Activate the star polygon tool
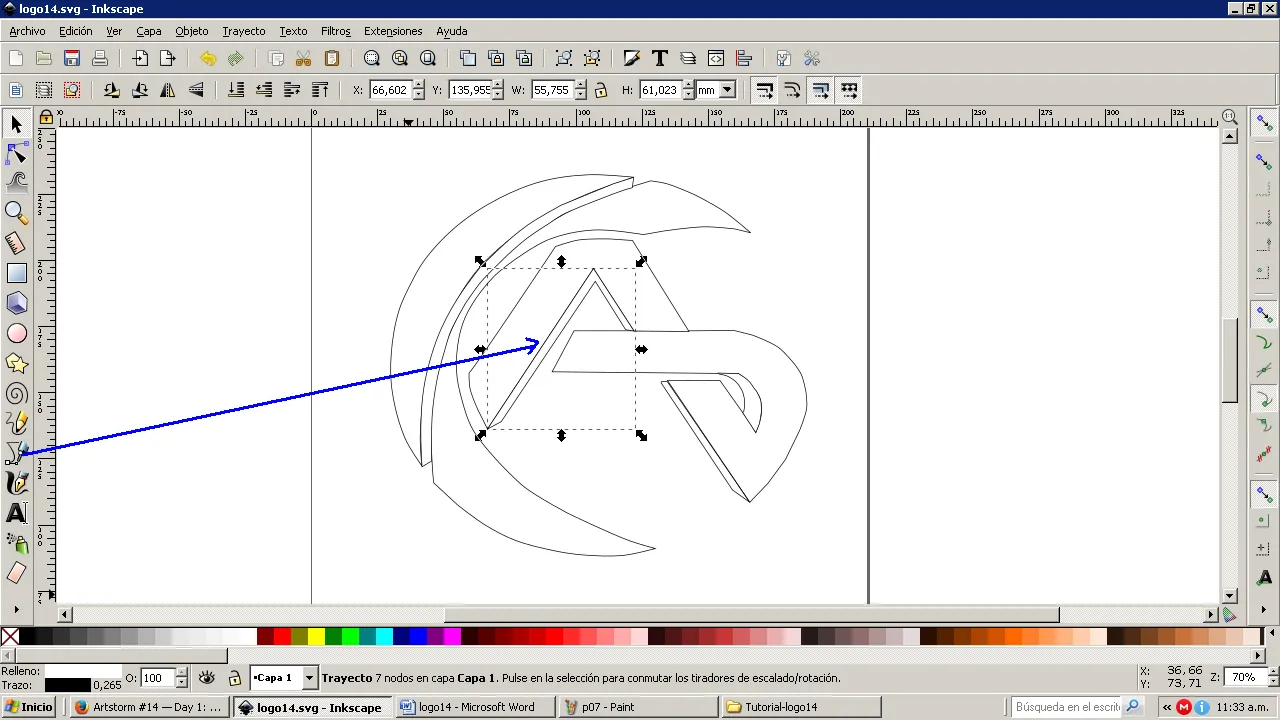 click(17, 363)
